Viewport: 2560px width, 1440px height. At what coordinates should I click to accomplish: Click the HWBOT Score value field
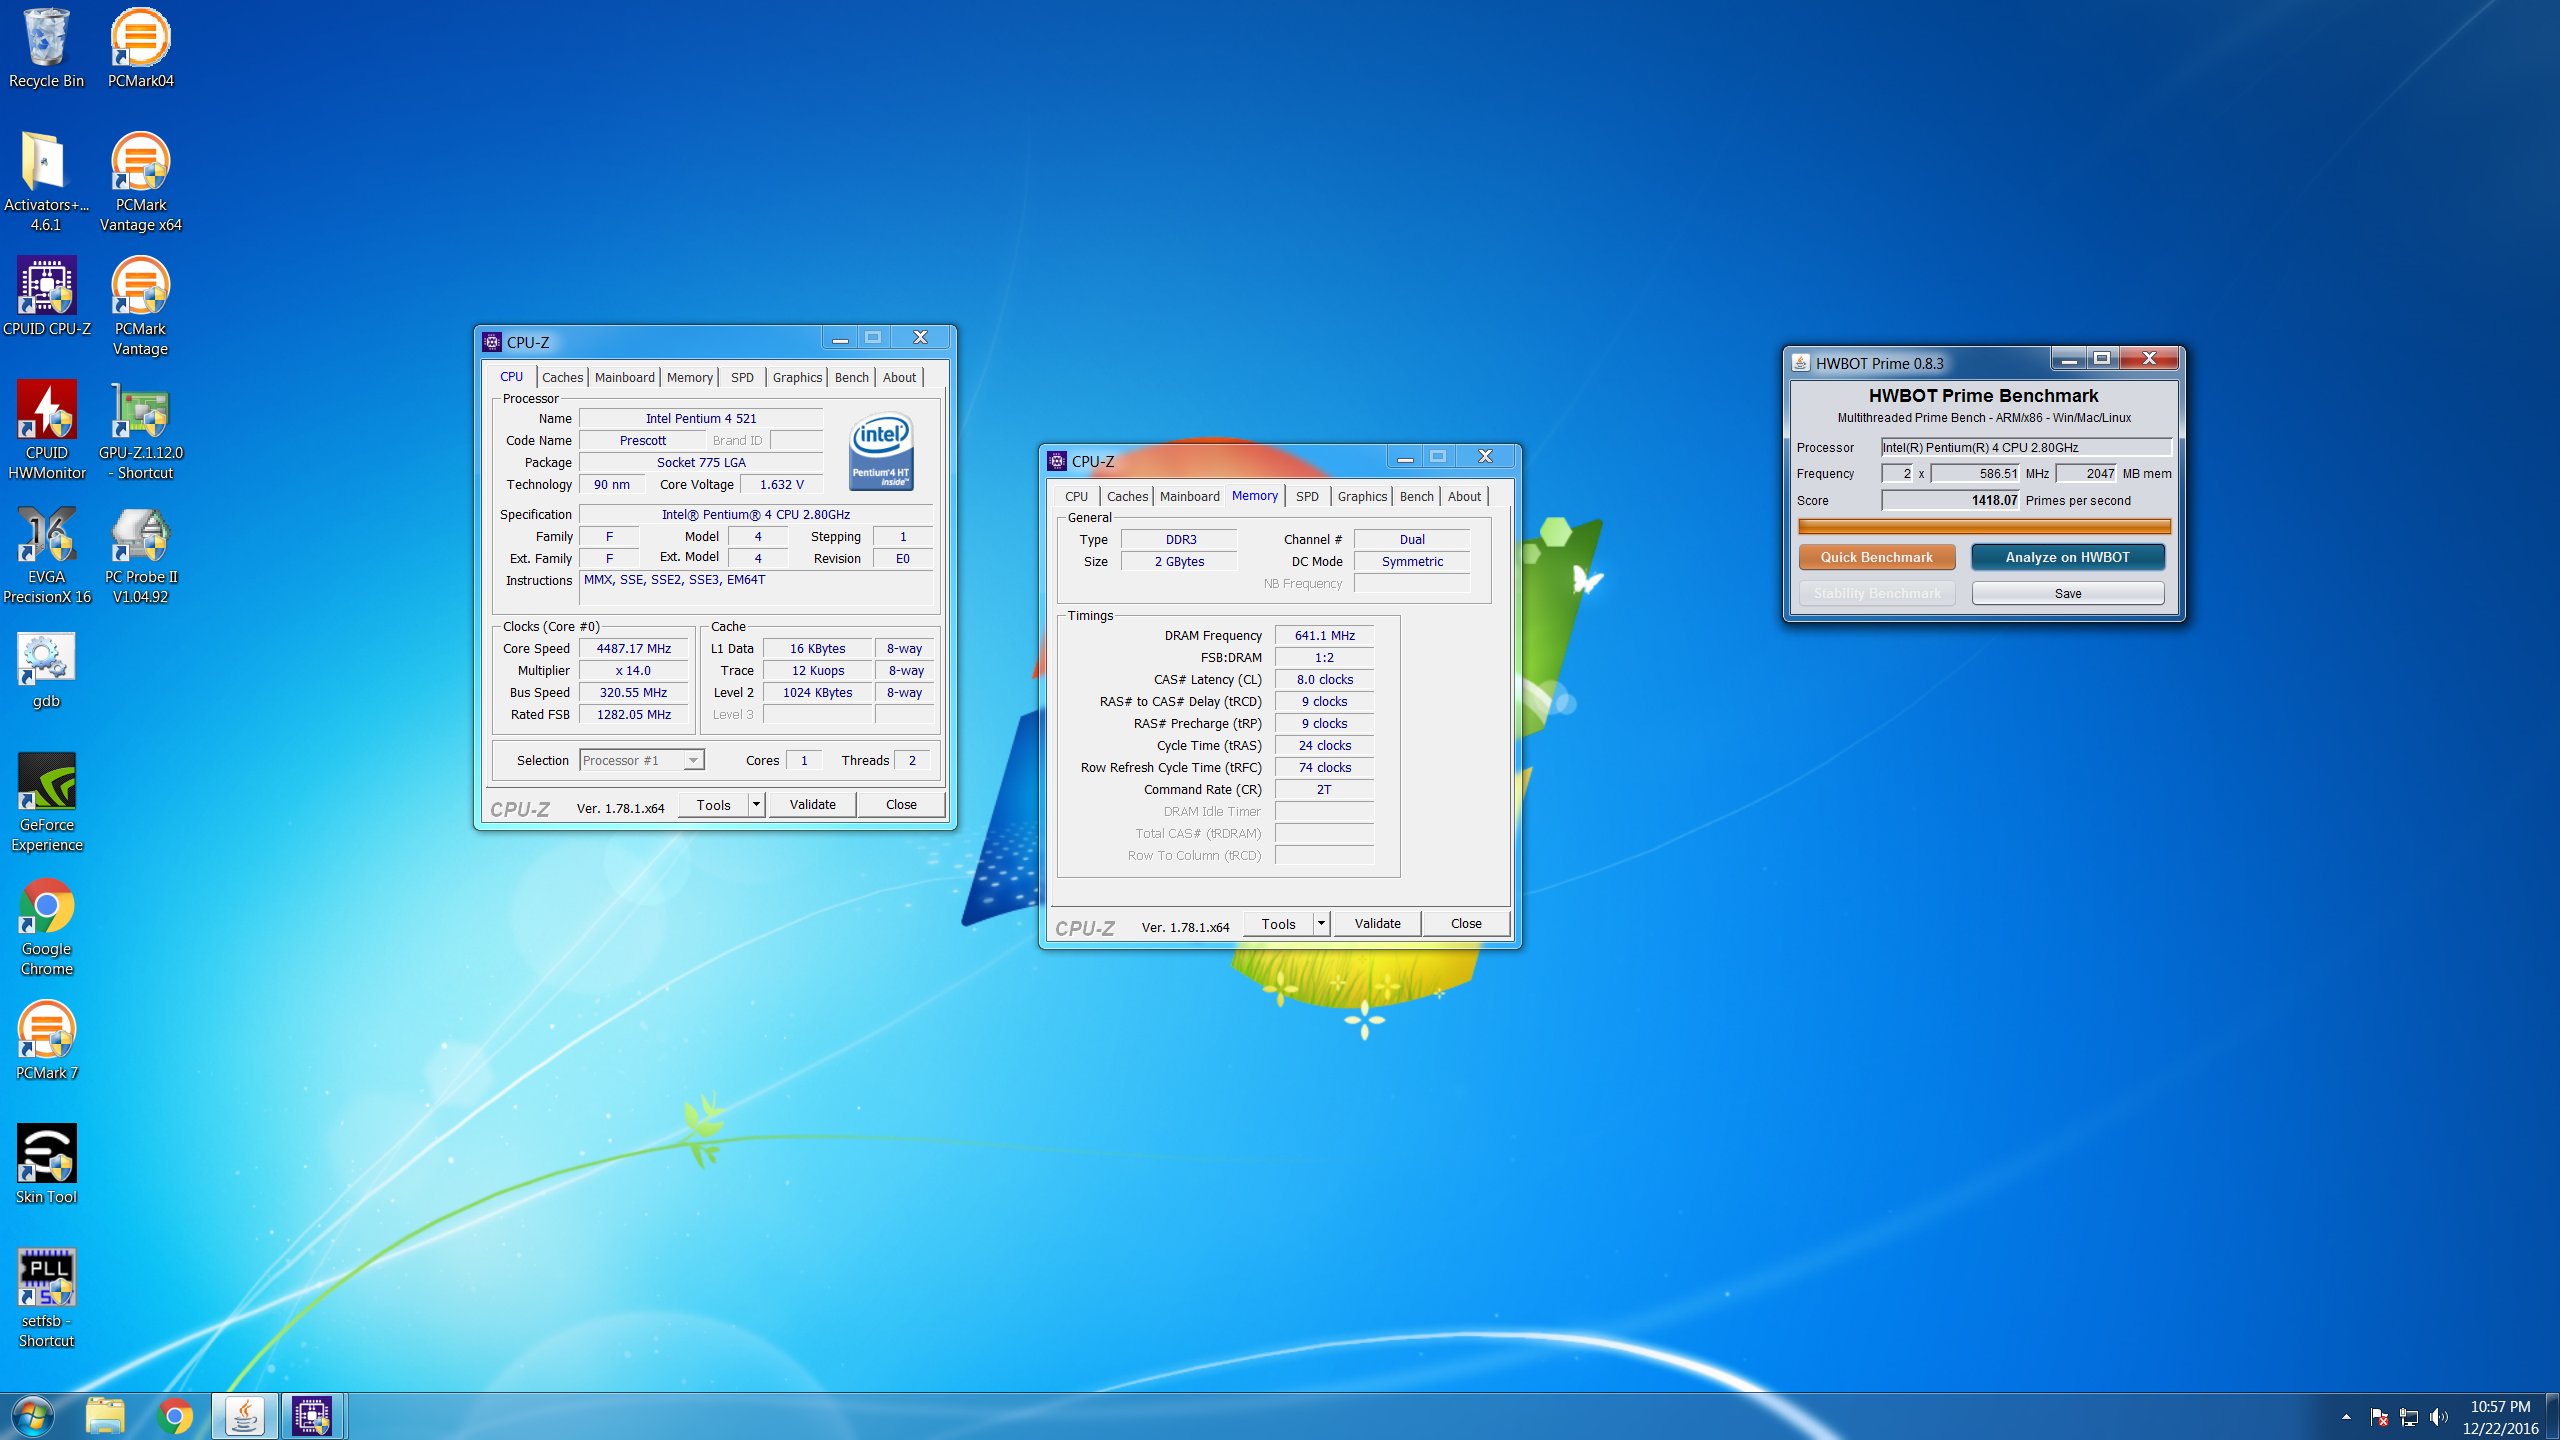click(1950, 500)
